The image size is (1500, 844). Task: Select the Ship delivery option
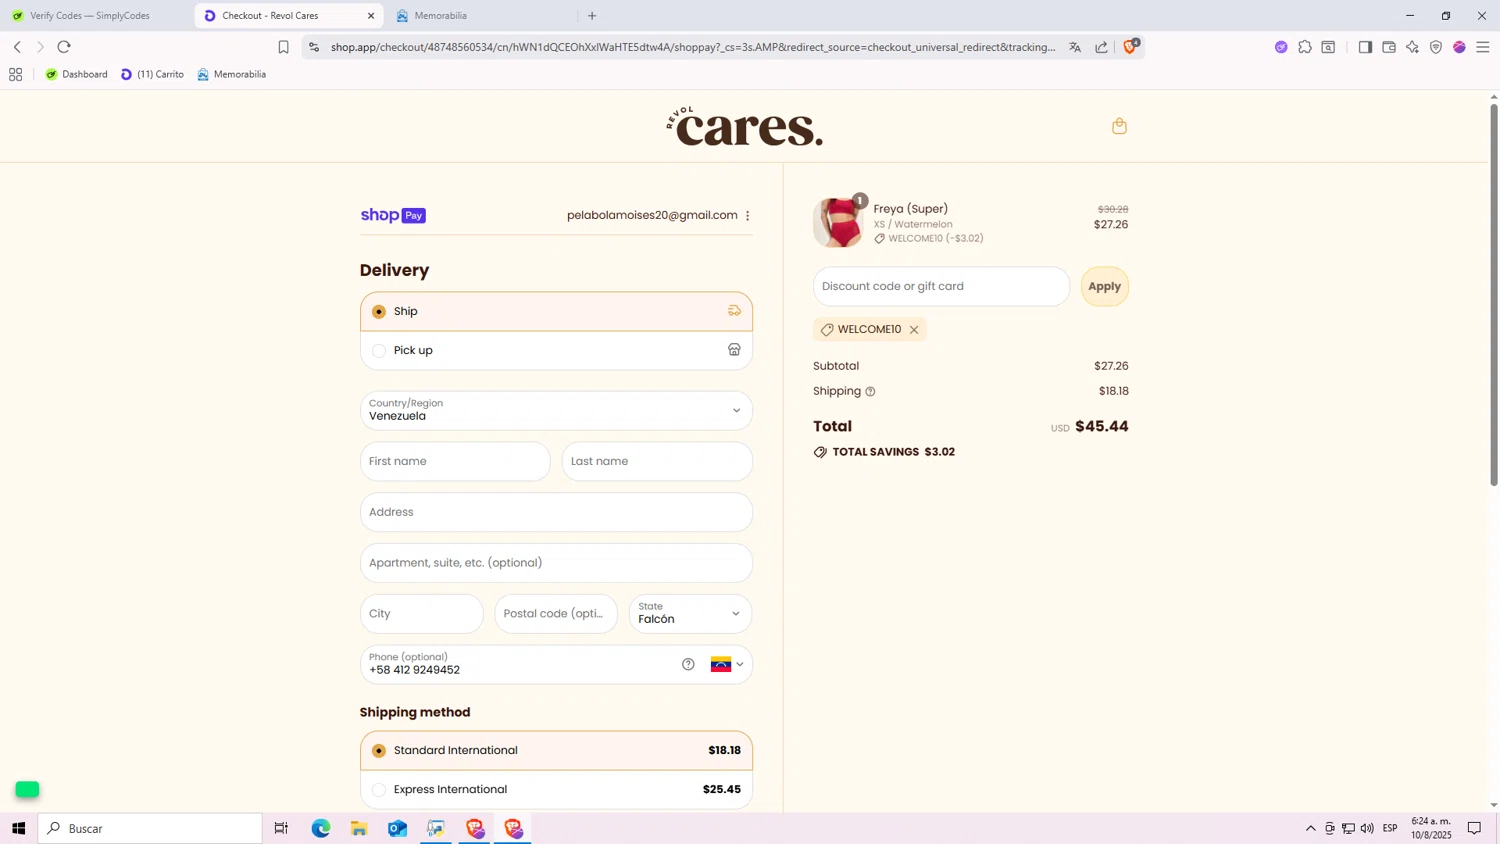pyautogui.click(x=556, y=312)
